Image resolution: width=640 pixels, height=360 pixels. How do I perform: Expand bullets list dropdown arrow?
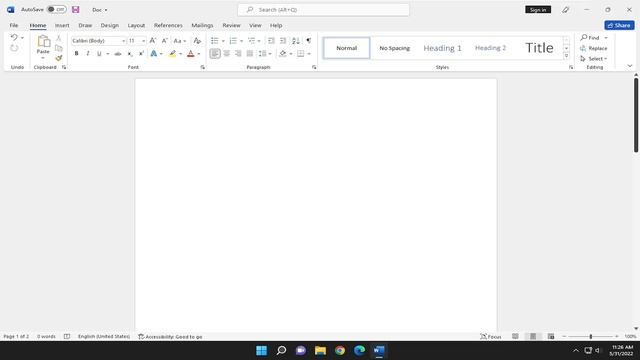click(223, 41)
